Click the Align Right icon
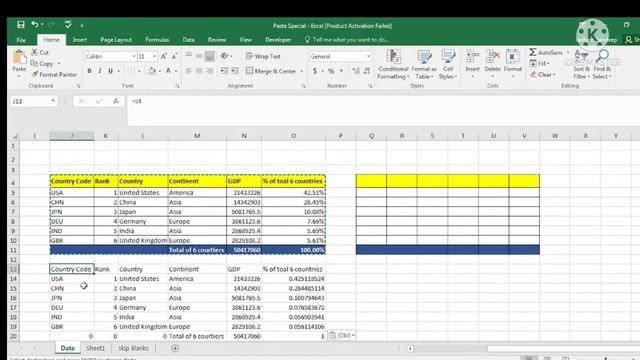 coord(209,71)
